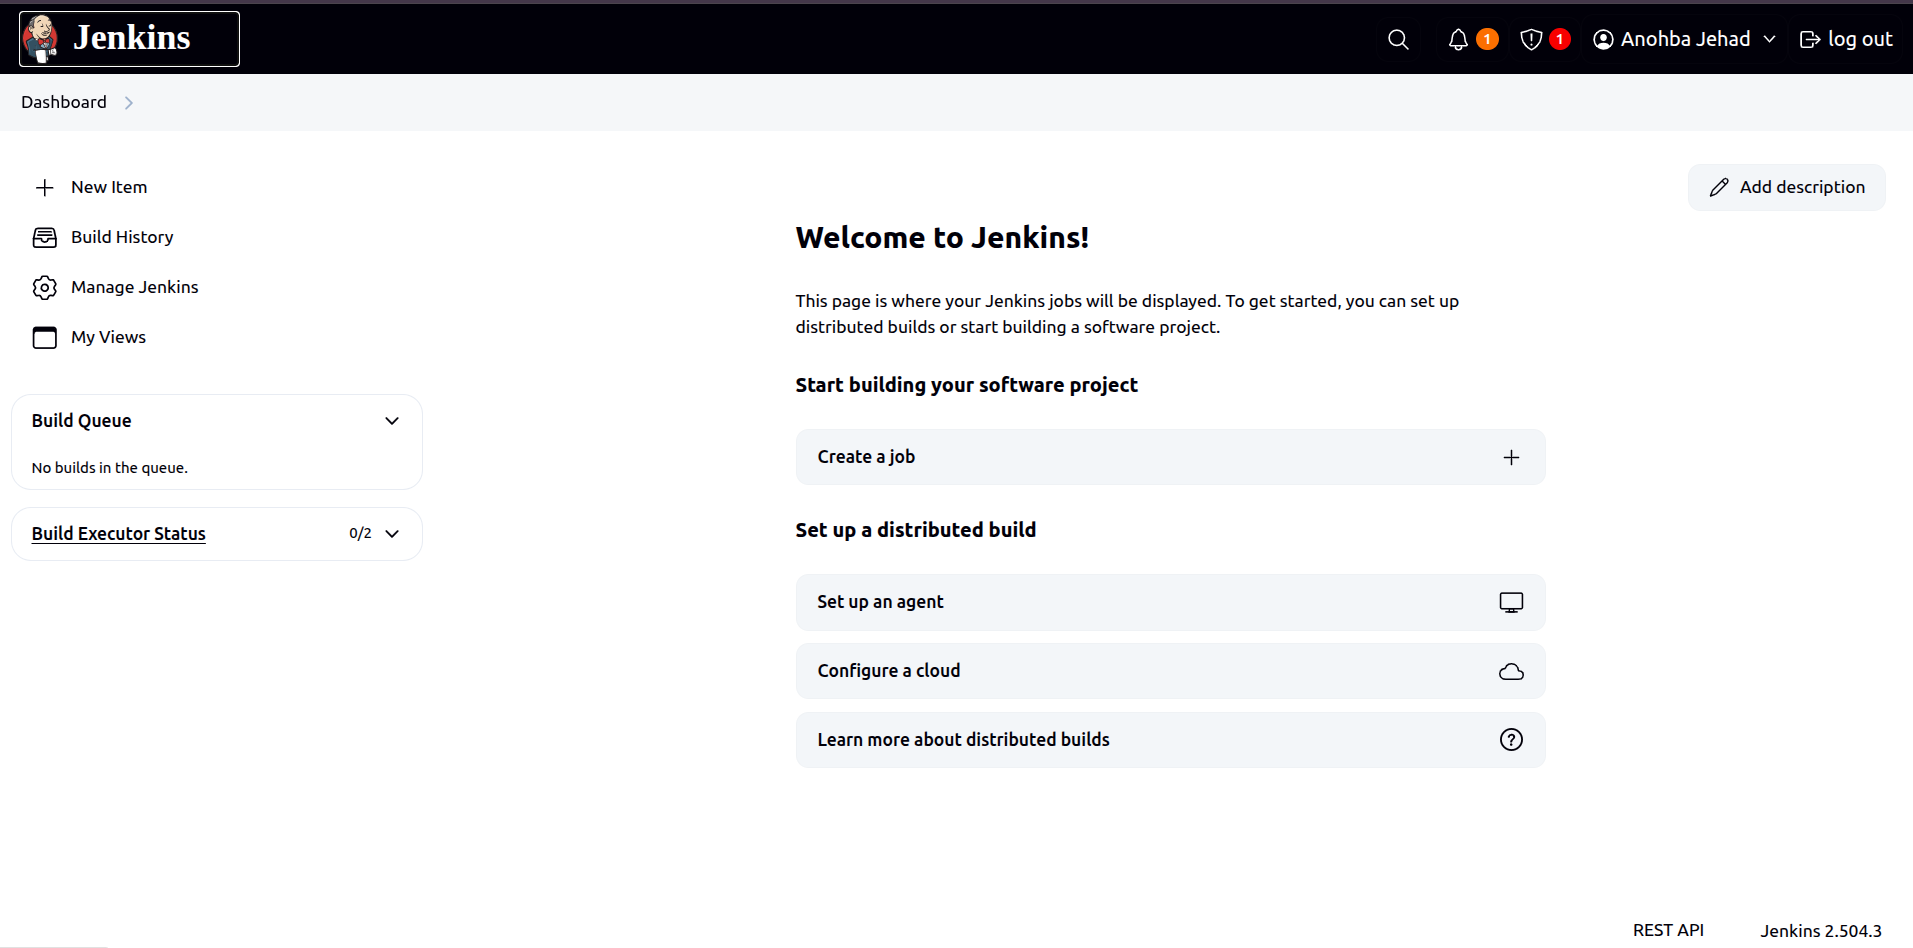Click Set up an agent
The height and width of the screenshot is (948, 1913).
point(1170,602)
